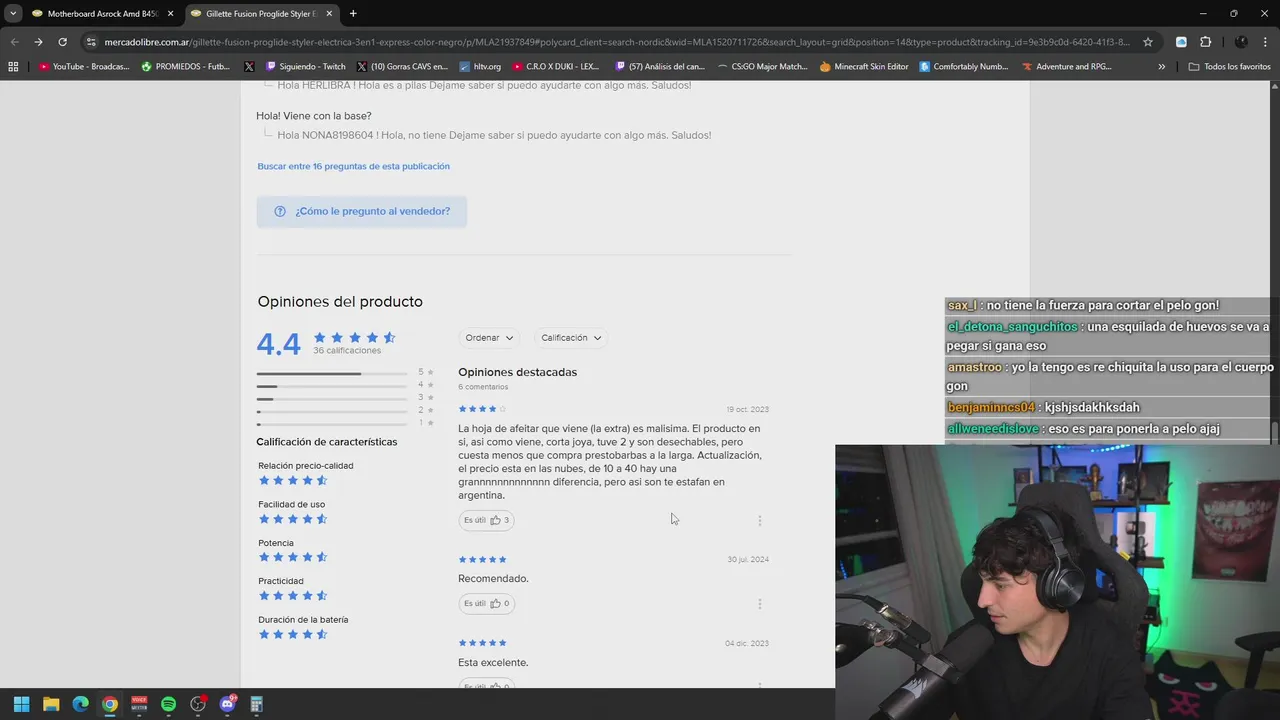This screenshot has width=1280, height=720.
Task: Open Calculator from the taskbar
Action: click(x=257, y=704)
